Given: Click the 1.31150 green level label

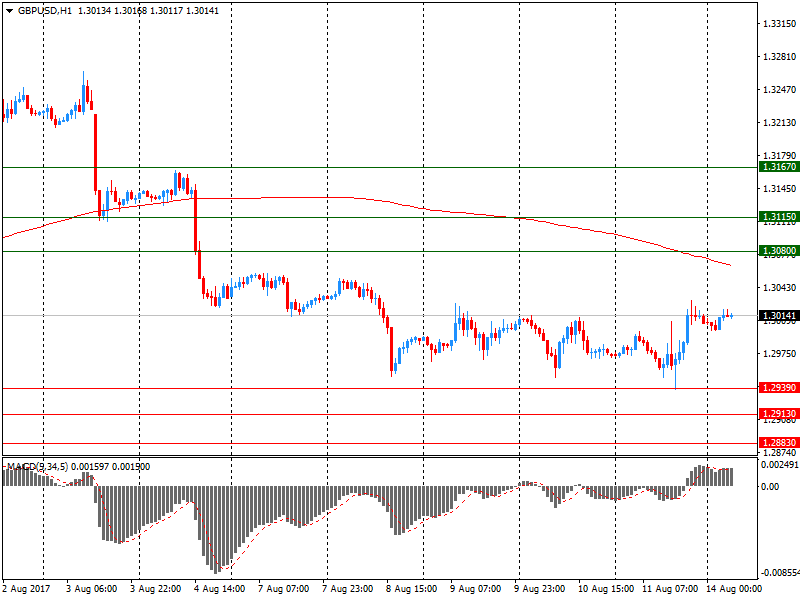Looking at the screenshot, I should (779, 217).
